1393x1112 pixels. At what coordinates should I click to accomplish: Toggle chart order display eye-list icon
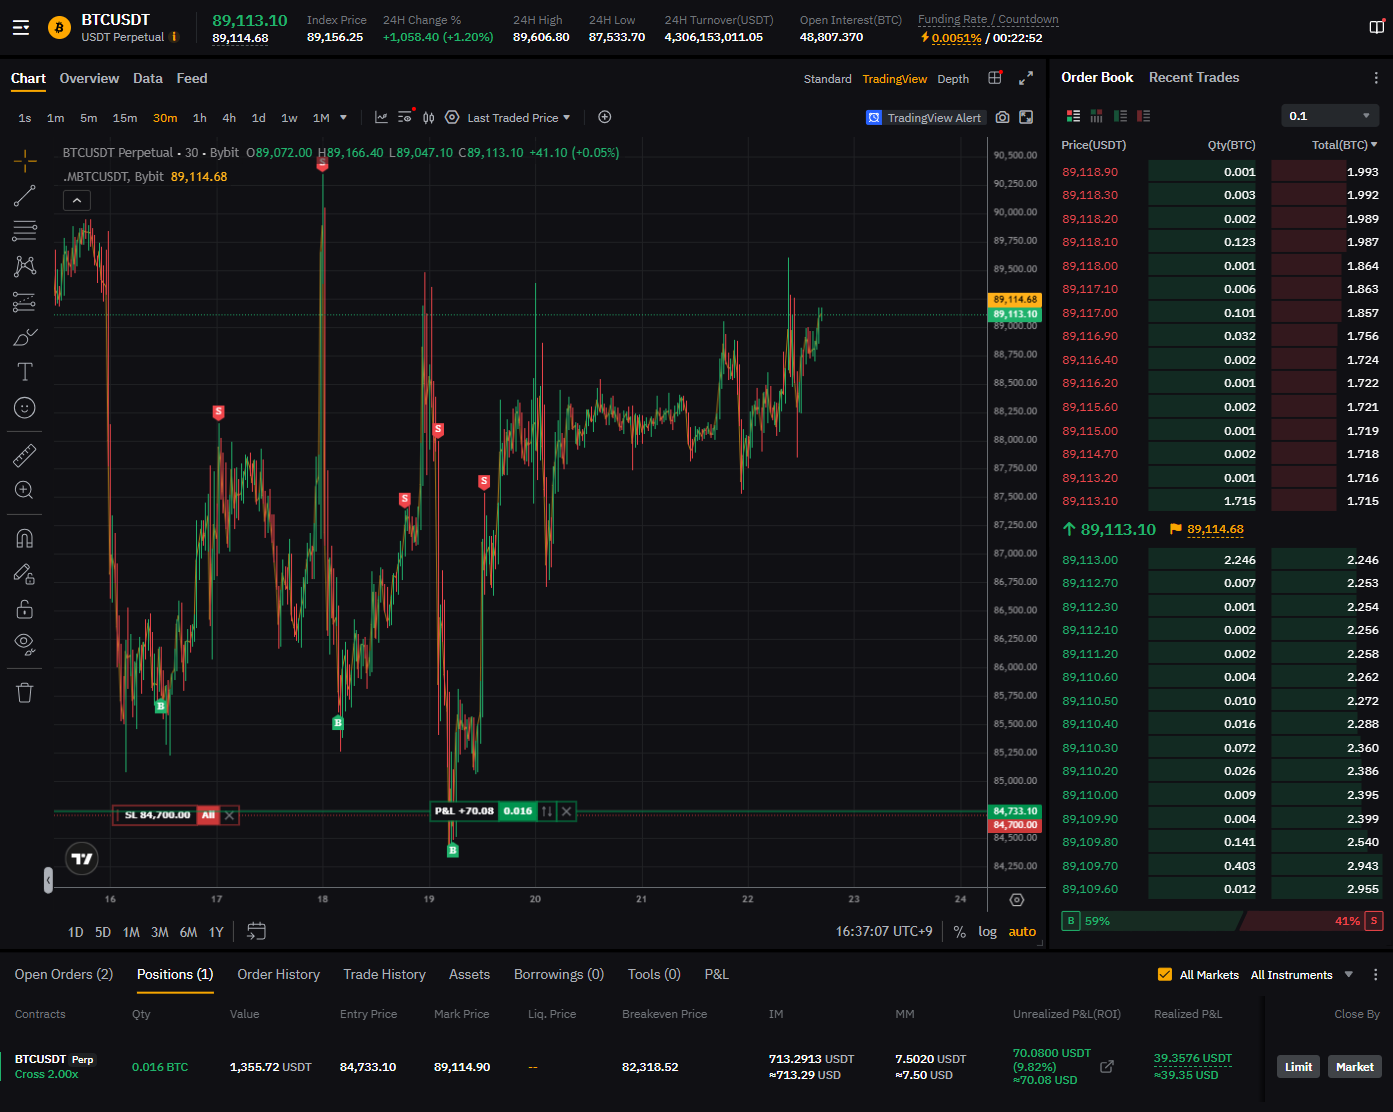pyautogui.click(x=405, y=117)
